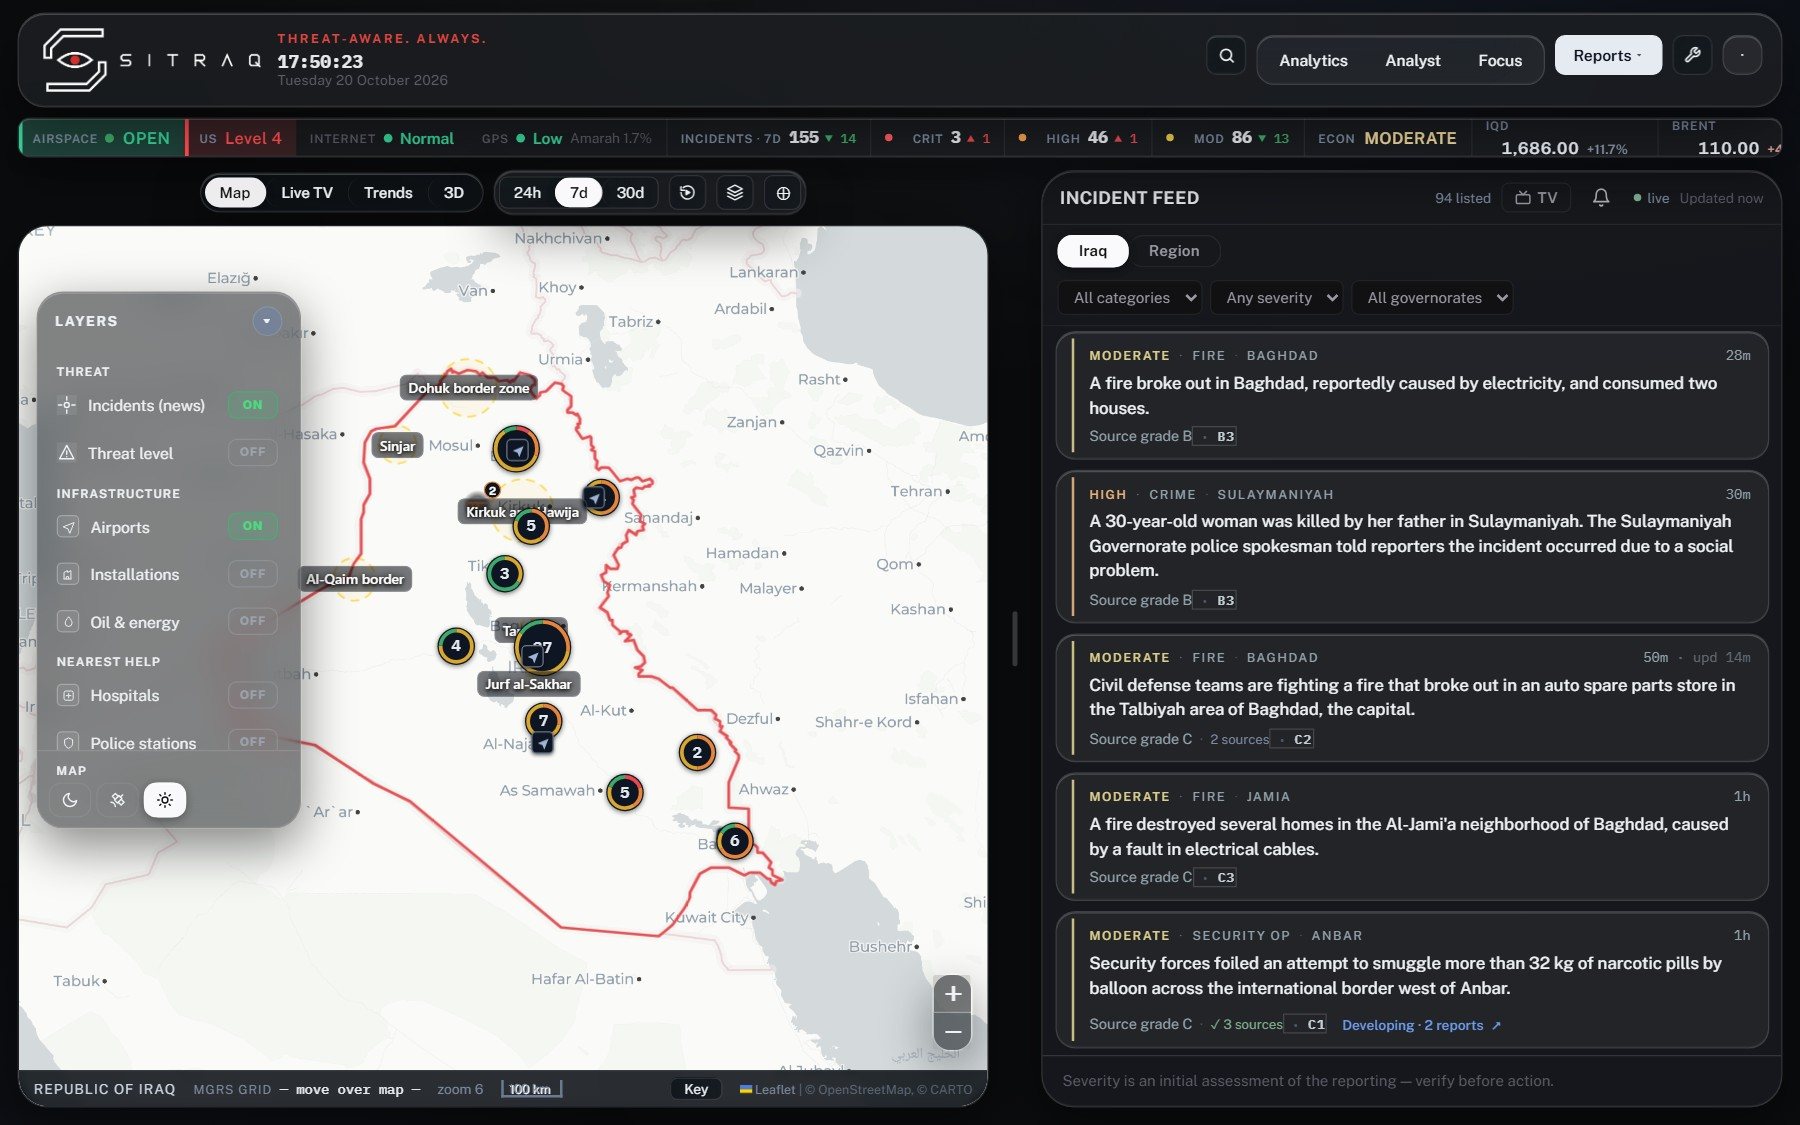The width and height of the screenshot is (1800, 1125).
Task: Select the 30d time range
Action: (630, 193)
